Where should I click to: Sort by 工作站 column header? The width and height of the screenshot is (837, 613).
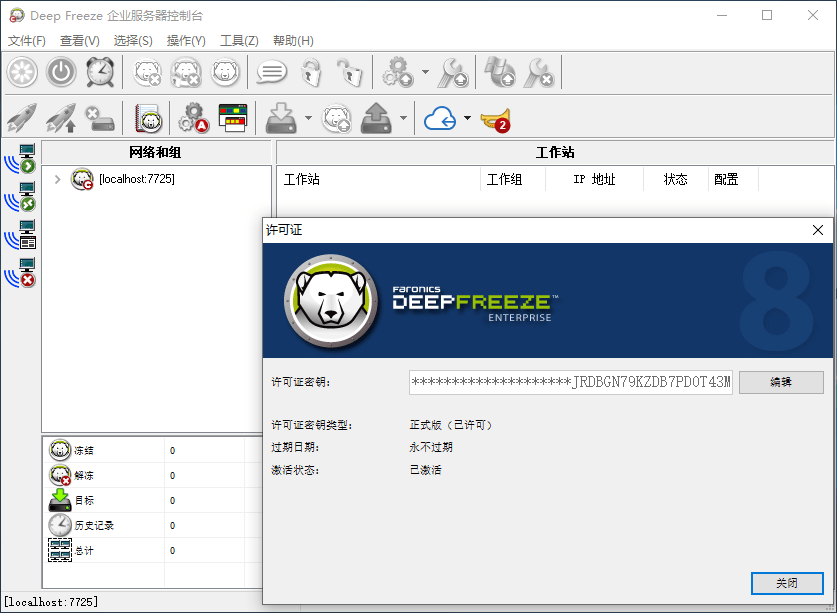coord(378,179)
